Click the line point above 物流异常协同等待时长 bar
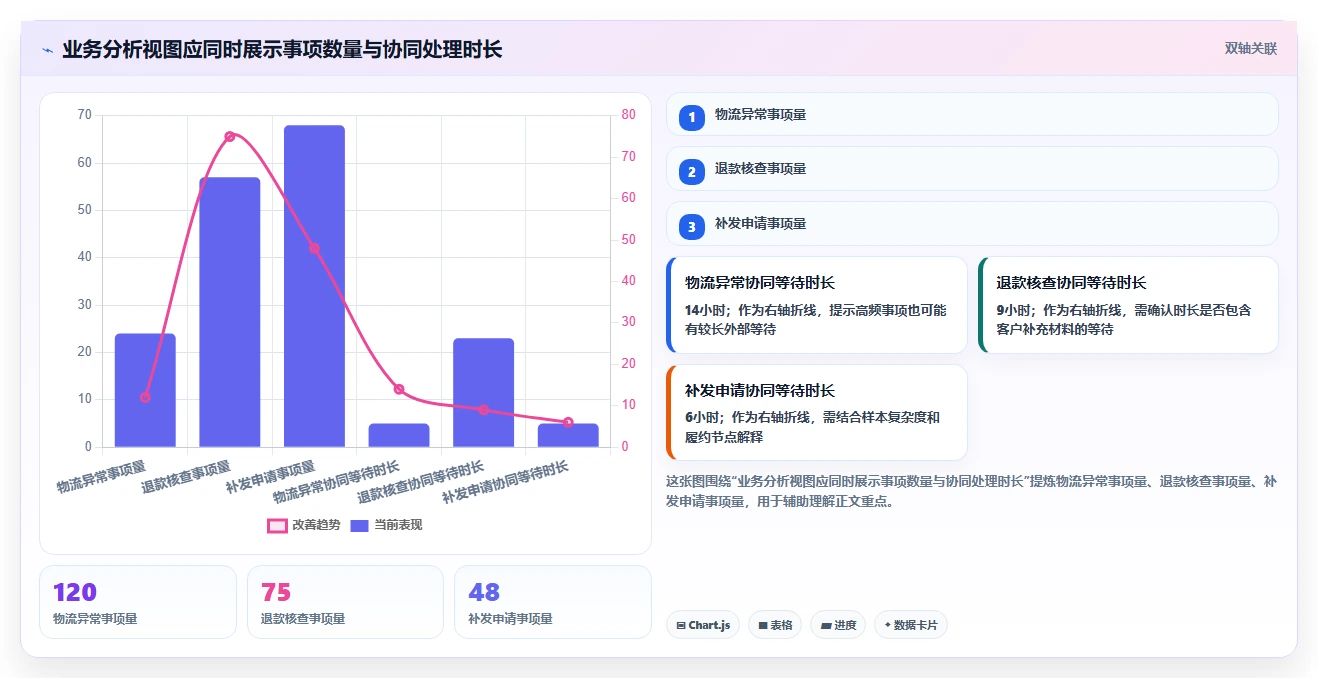This screenshot has height=678, width=1318. tap(399, 389)
